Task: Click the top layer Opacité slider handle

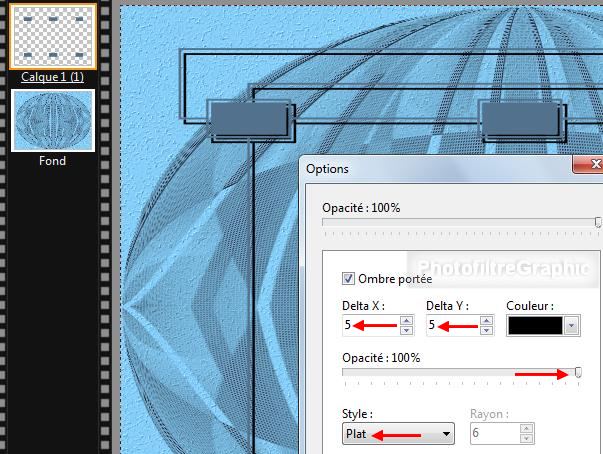Action: (x=598, y=223)
